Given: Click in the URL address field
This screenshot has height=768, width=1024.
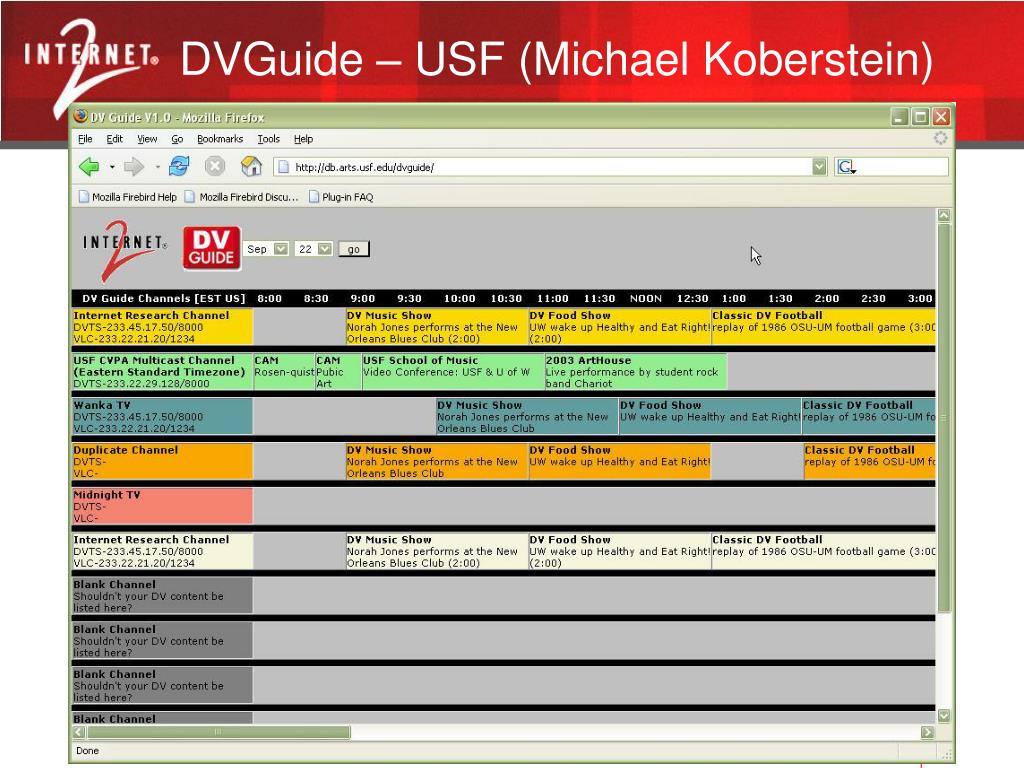Looking at the screenshot, I should coord(551,167).
